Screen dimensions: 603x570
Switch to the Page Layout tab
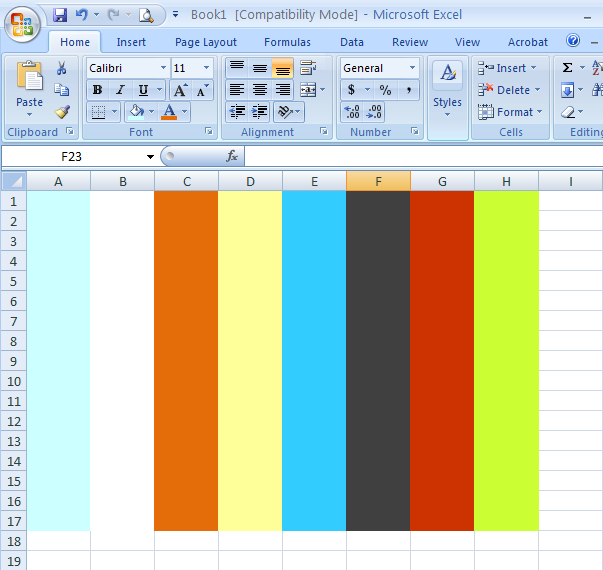206,42
